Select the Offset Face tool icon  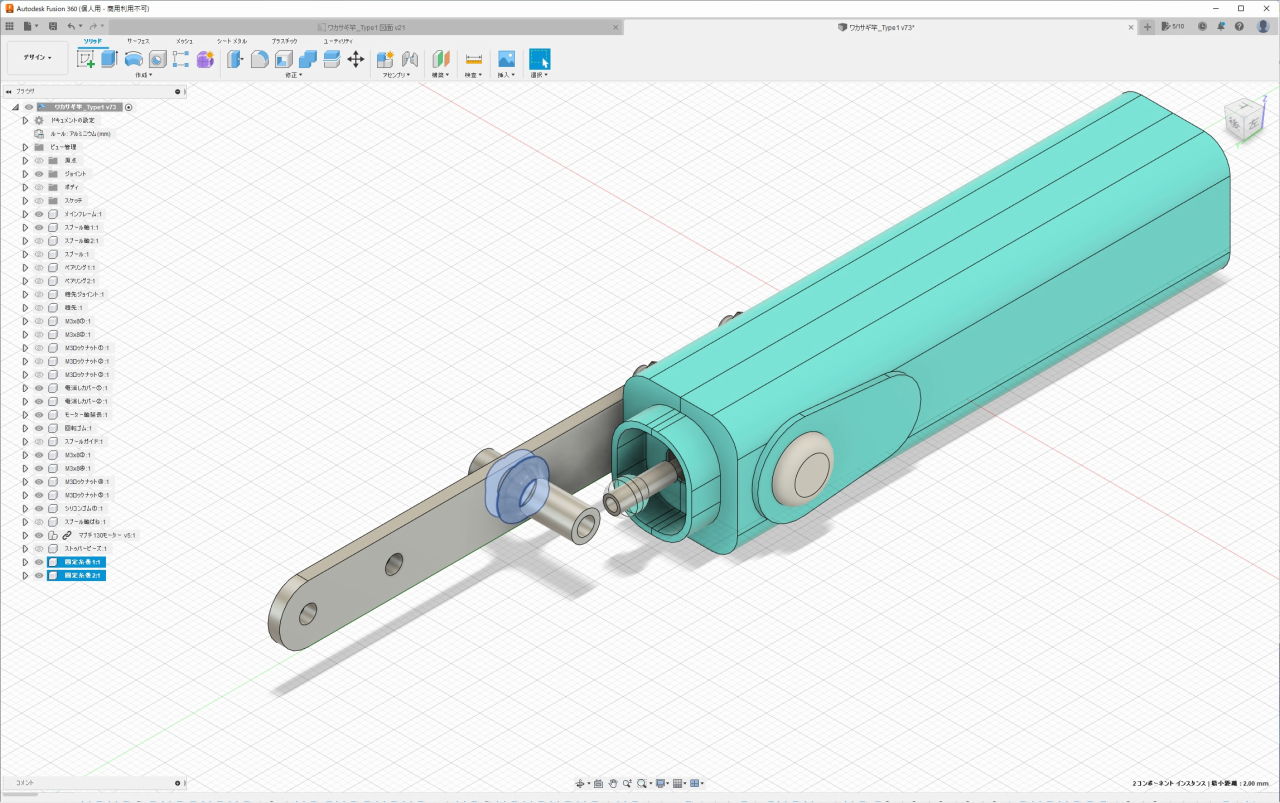(x=331, y=59)
